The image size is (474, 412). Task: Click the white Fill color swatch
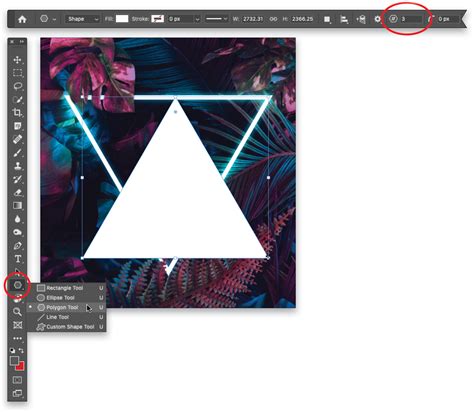point(122,19)
